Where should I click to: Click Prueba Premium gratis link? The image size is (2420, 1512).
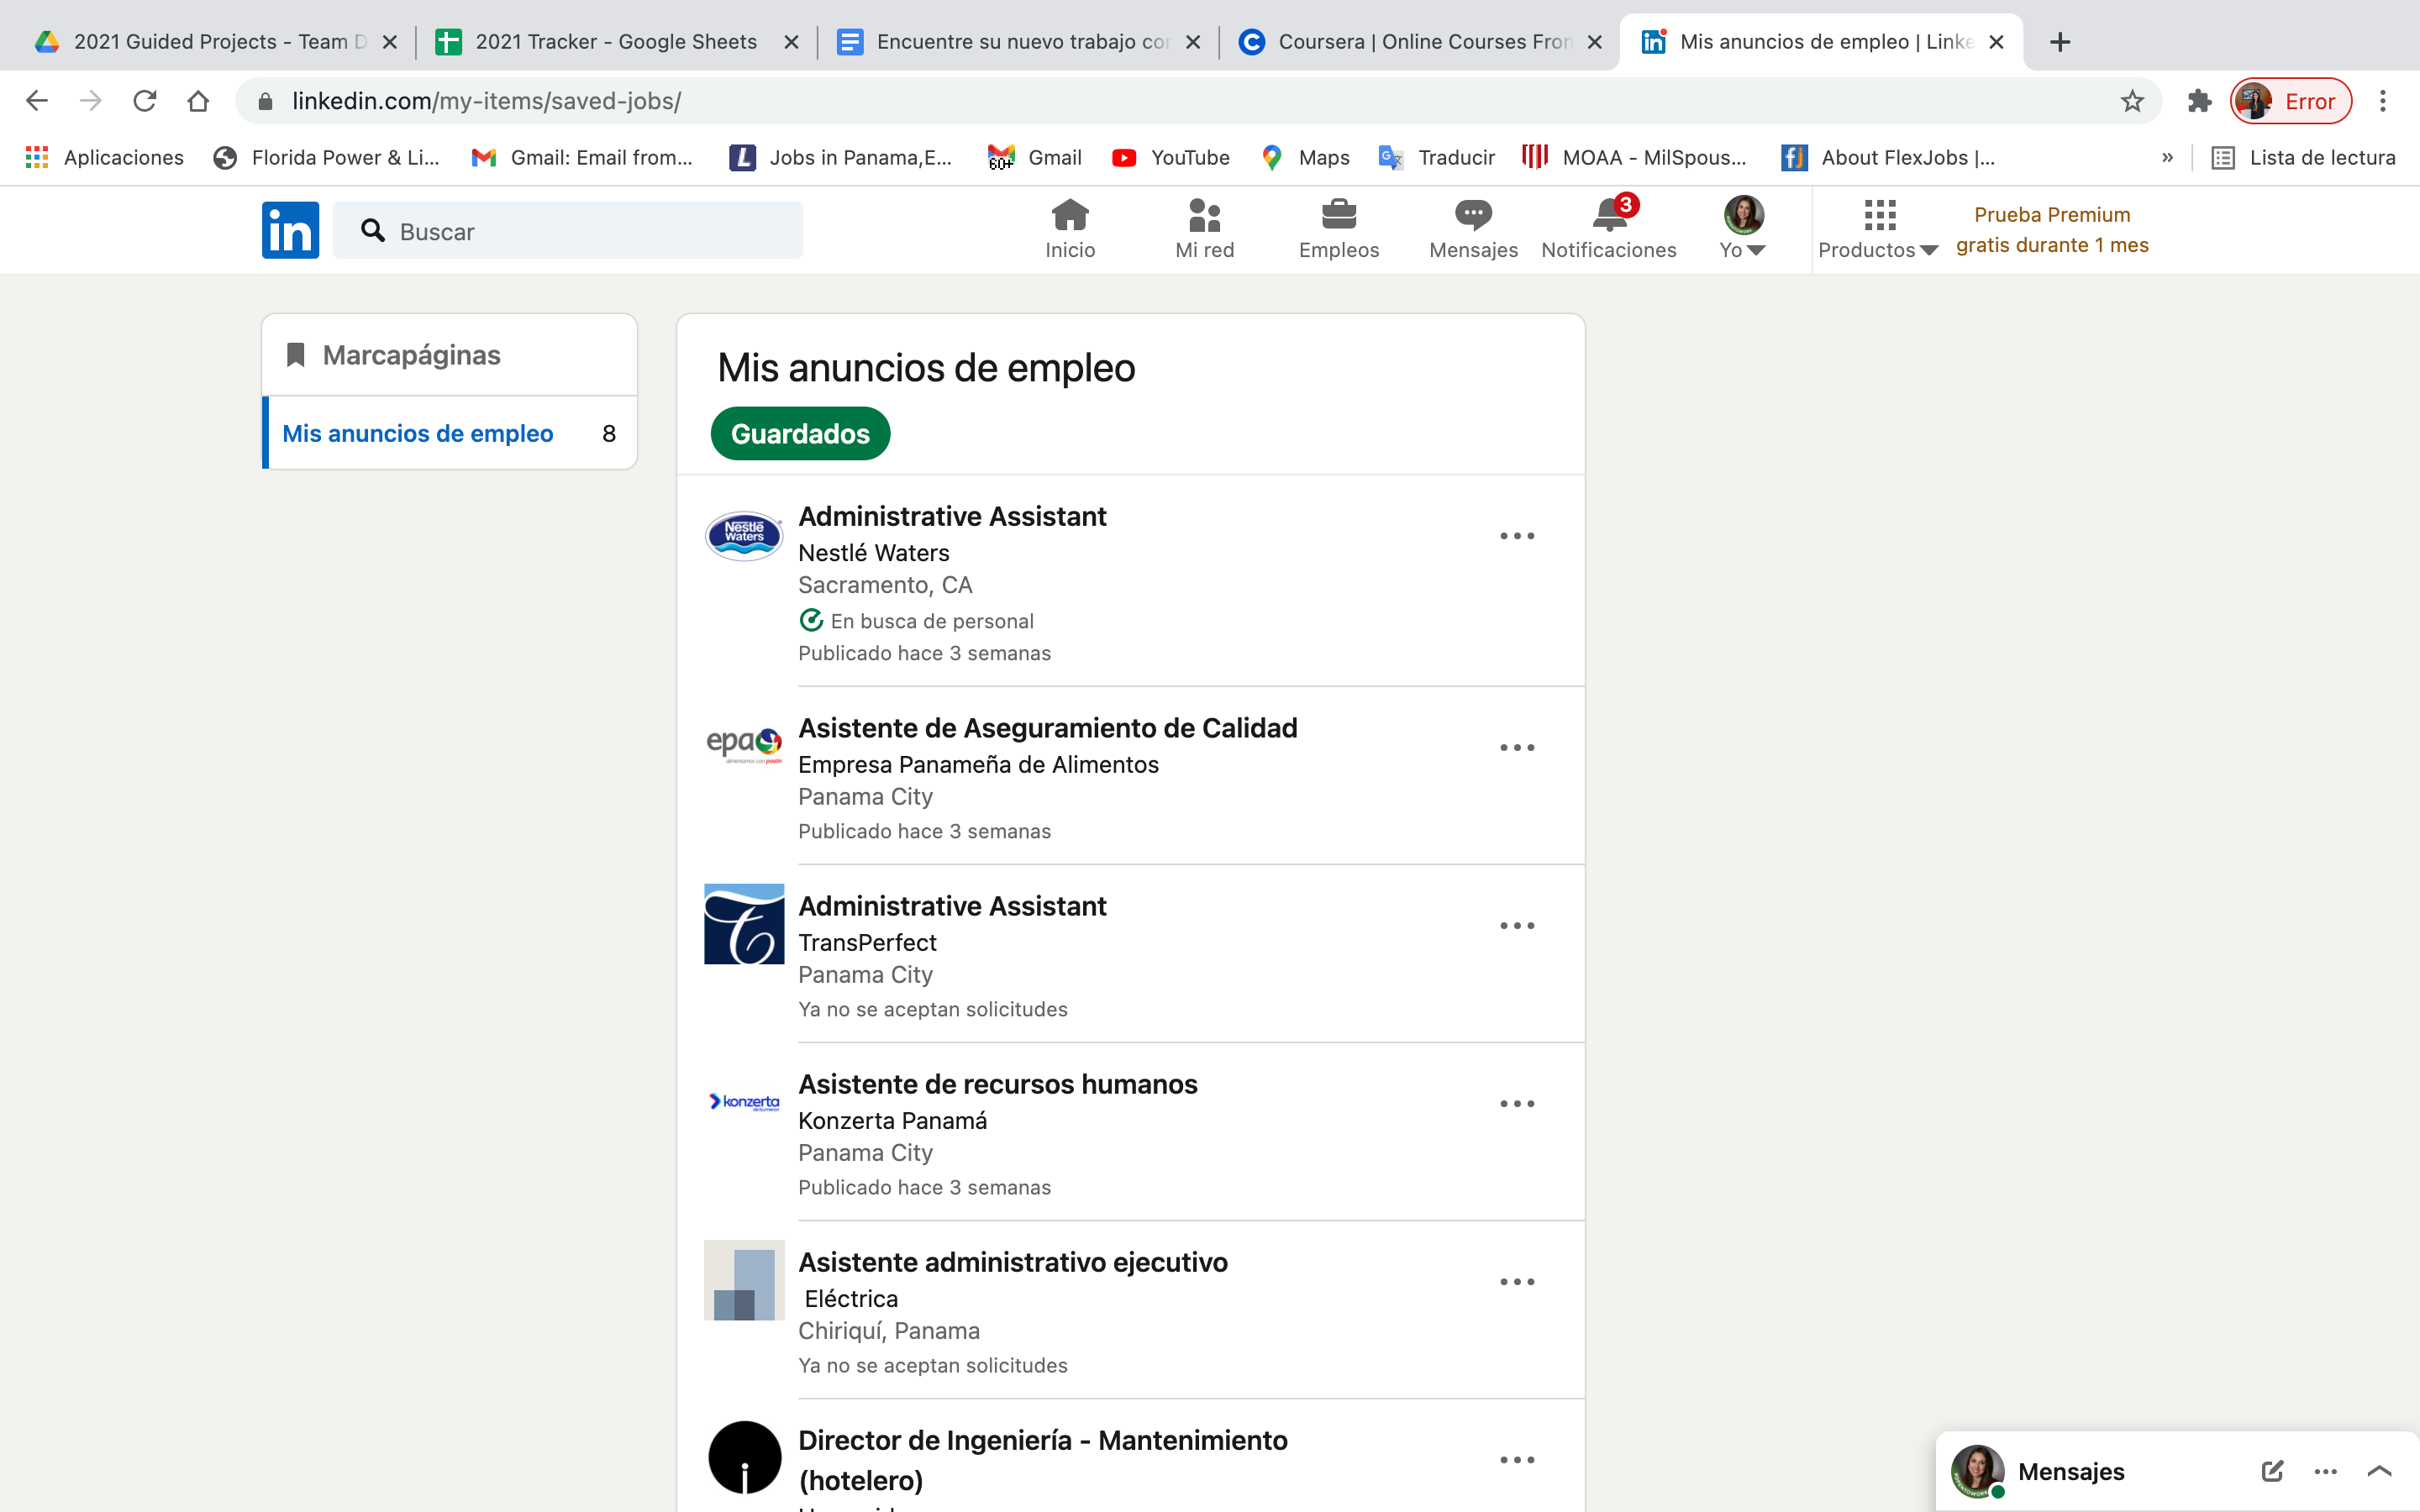[x=2051, y=230]
